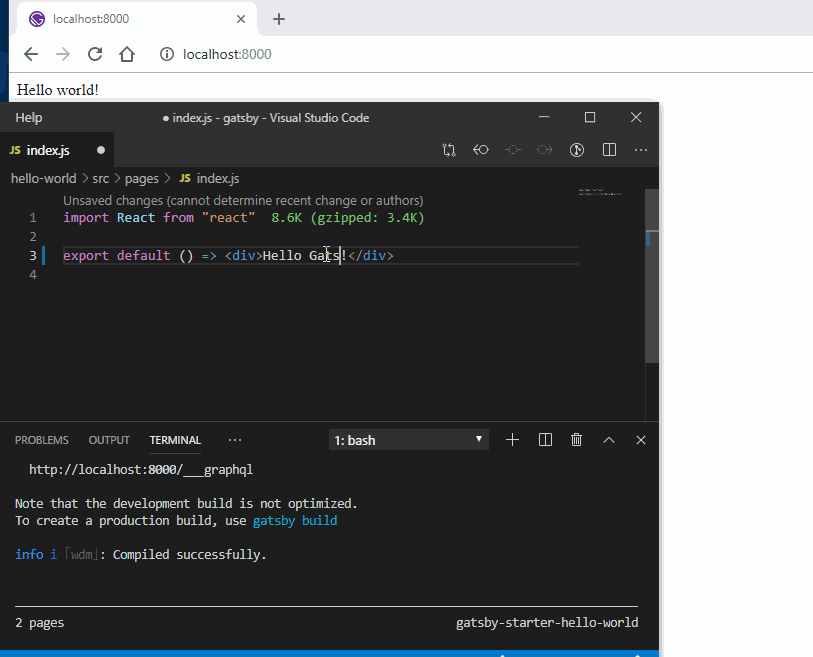This screenshot has height=657, width=813.
Task: Open the localhost graphql link in terminal
Action: (x=140, y=469)
